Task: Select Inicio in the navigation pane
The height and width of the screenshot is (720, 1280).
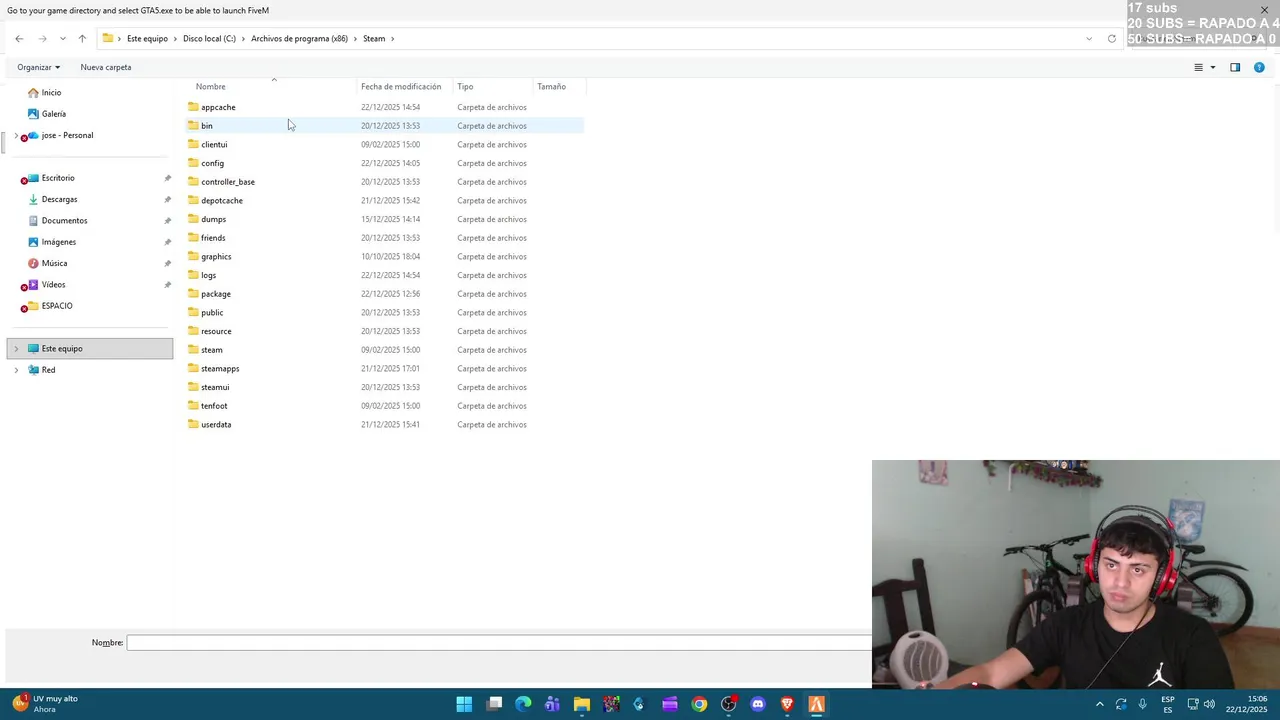Action: click(x=51, y=93)
